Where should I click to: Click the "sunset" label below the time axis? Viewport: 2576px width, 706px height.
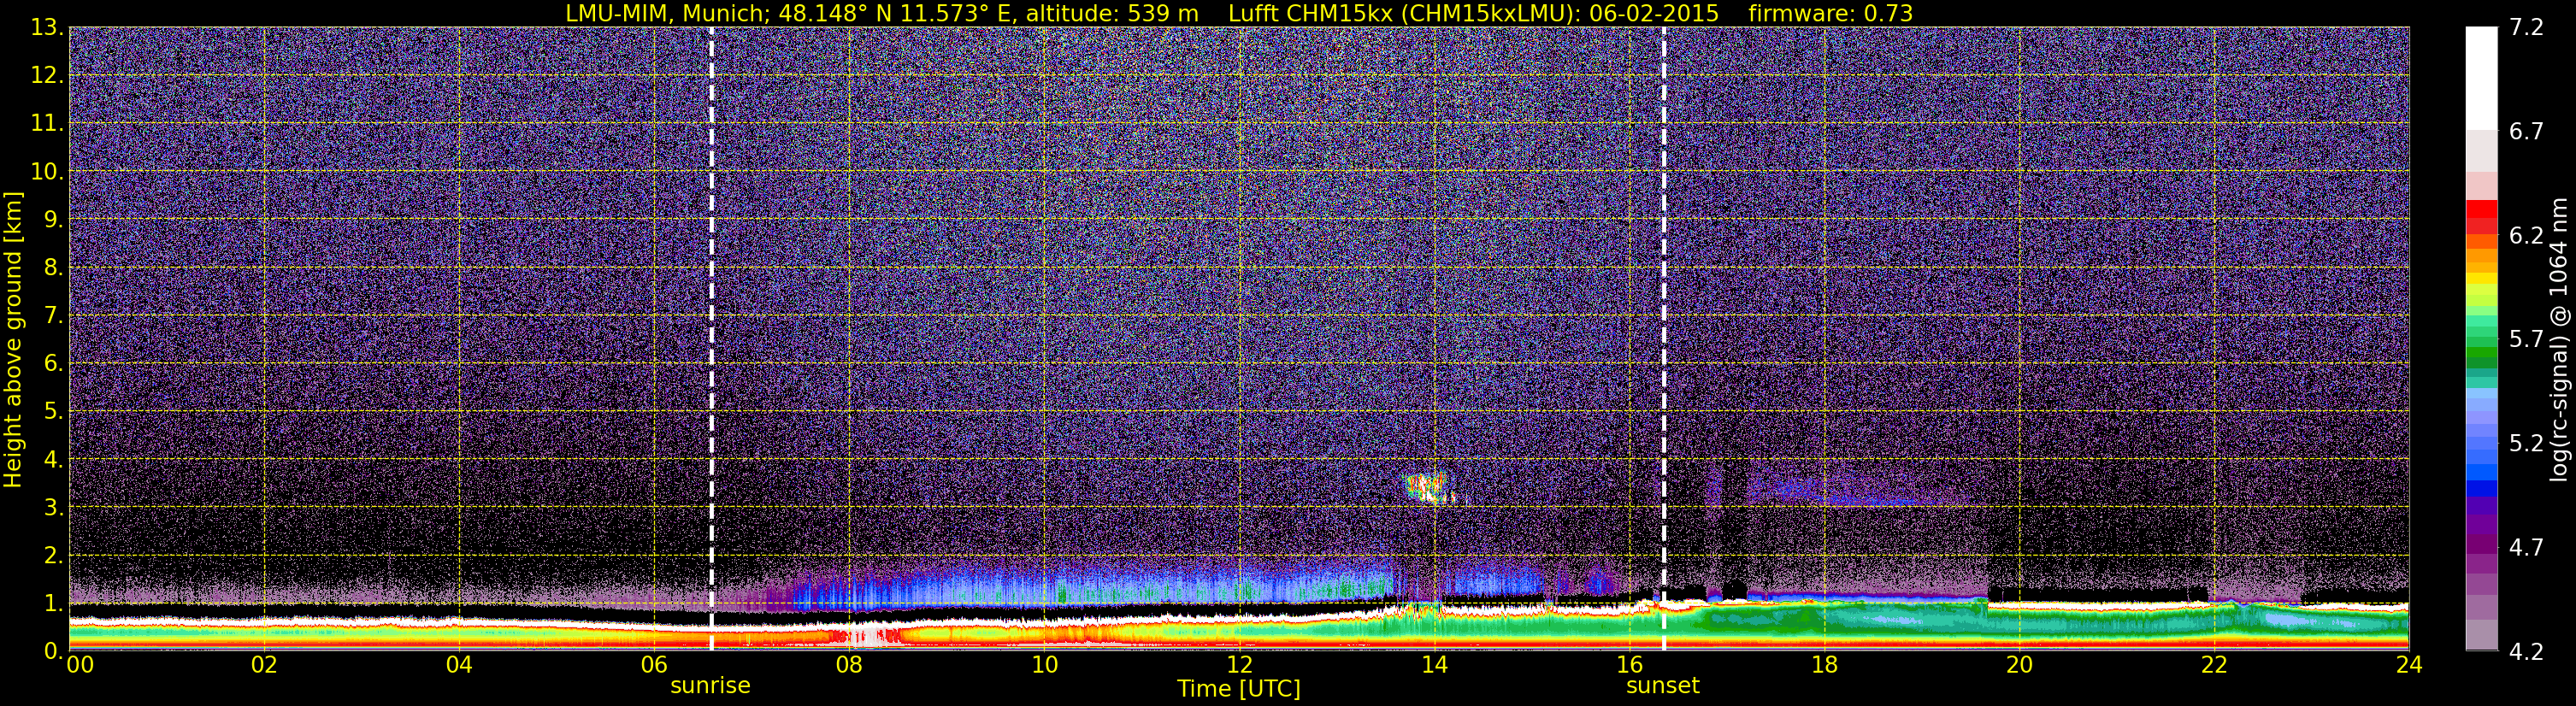pos(1662,685)
